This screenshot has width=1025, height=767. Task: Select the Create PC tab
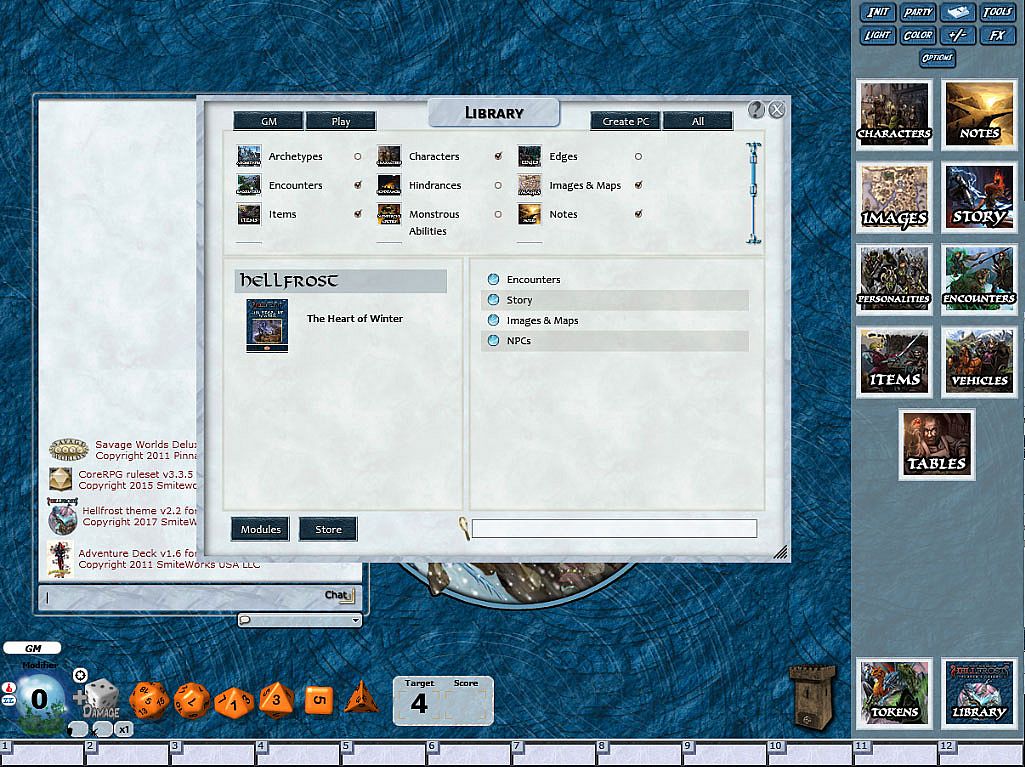(x=626, y=121)
